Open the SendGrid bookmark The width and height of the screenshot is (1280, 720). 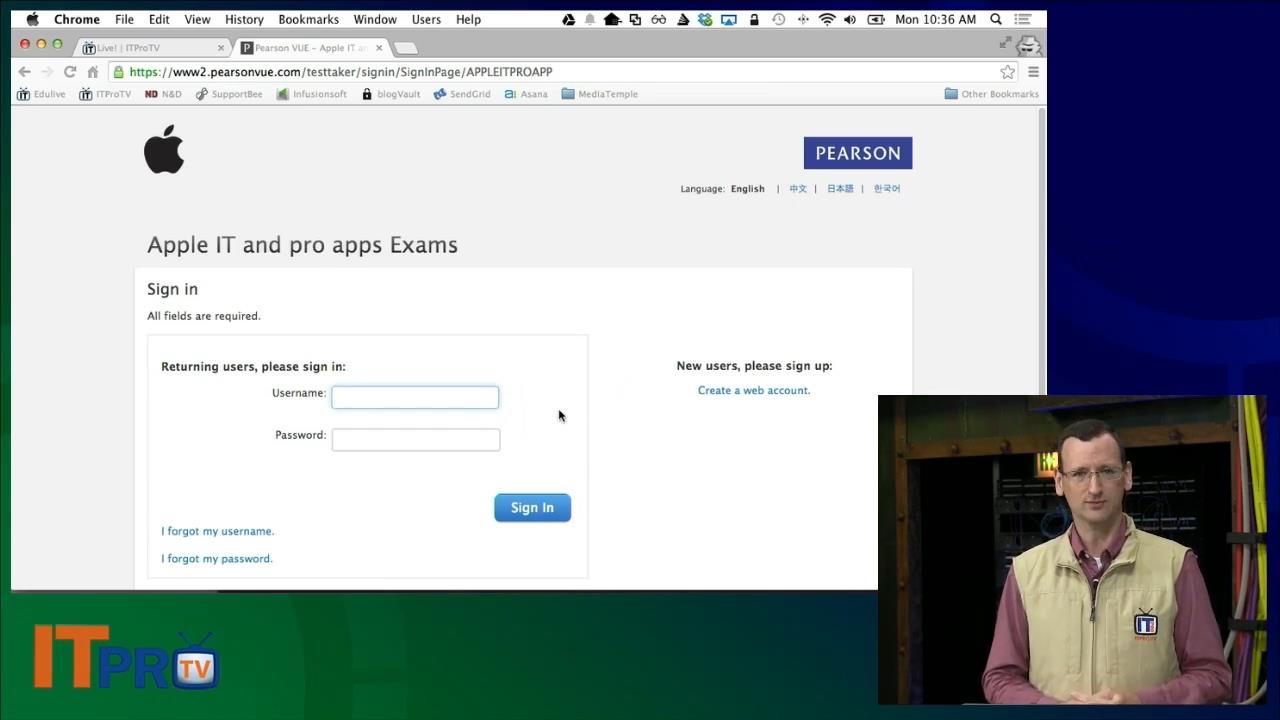(x=462, y=94)
